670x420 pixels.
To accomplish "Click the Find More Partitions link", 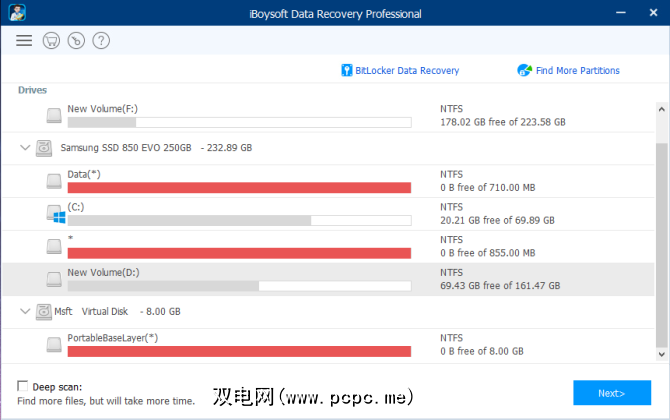I will pos(578,70).
